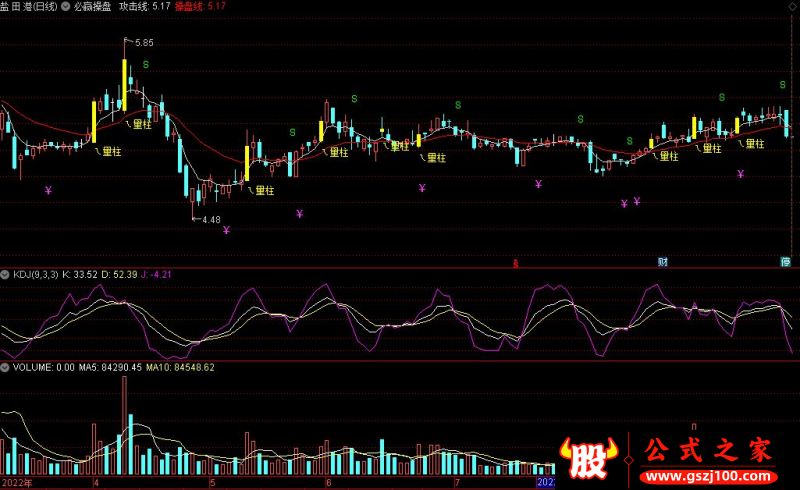This screenshot has width=800, height=490.
Task: Open the indicator dropdown beside 盐田港(日线)
Action: click(66, 7)
